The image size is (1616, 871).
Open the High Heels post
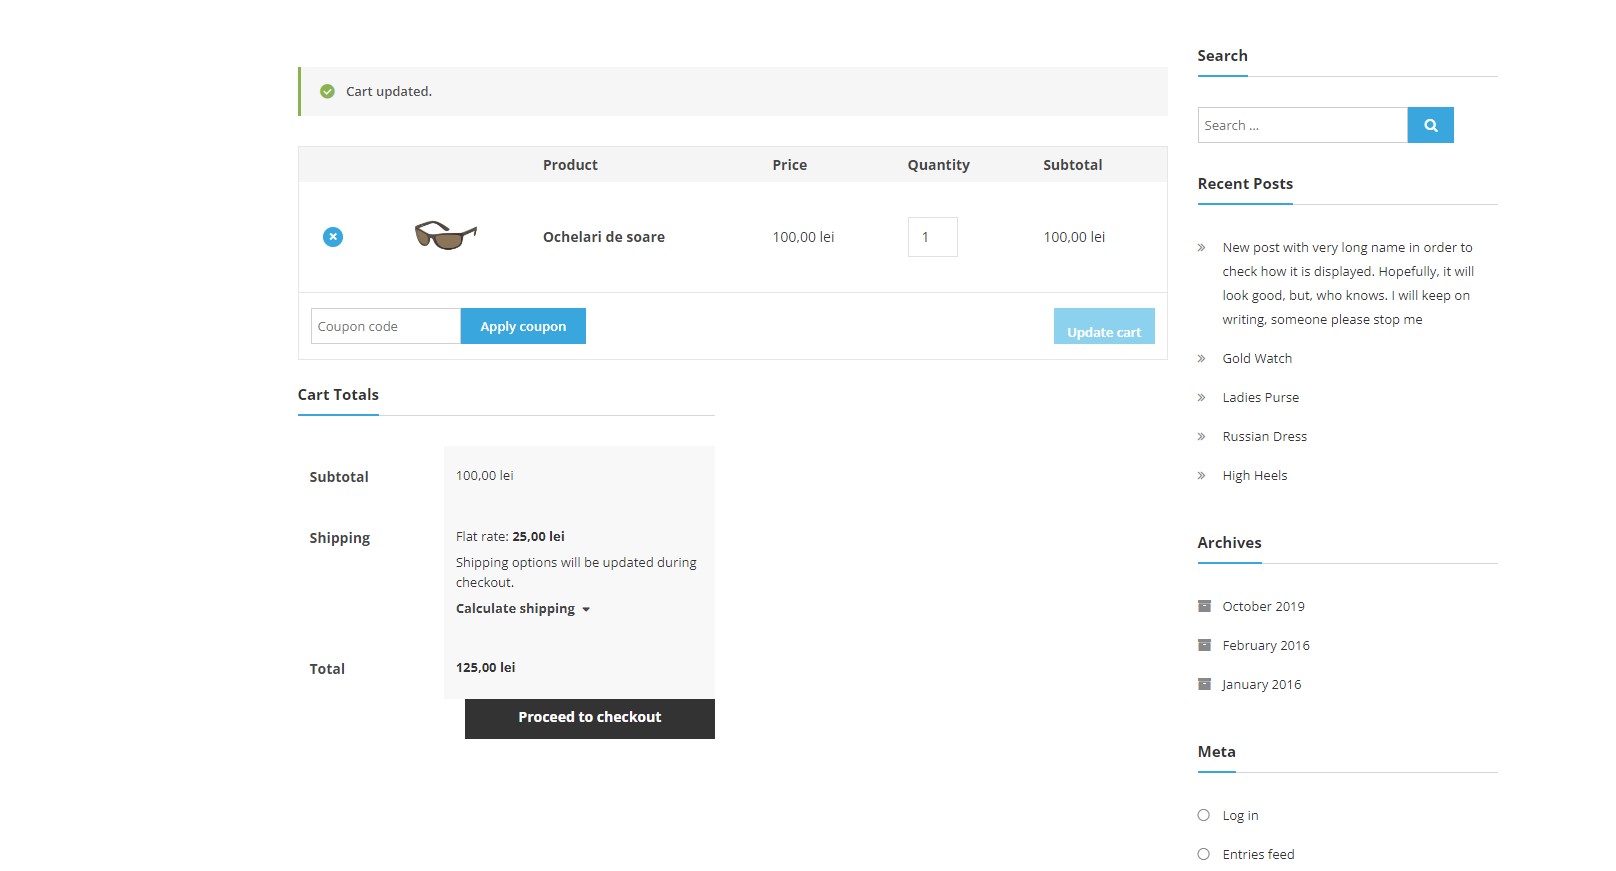click(1255, 475)
